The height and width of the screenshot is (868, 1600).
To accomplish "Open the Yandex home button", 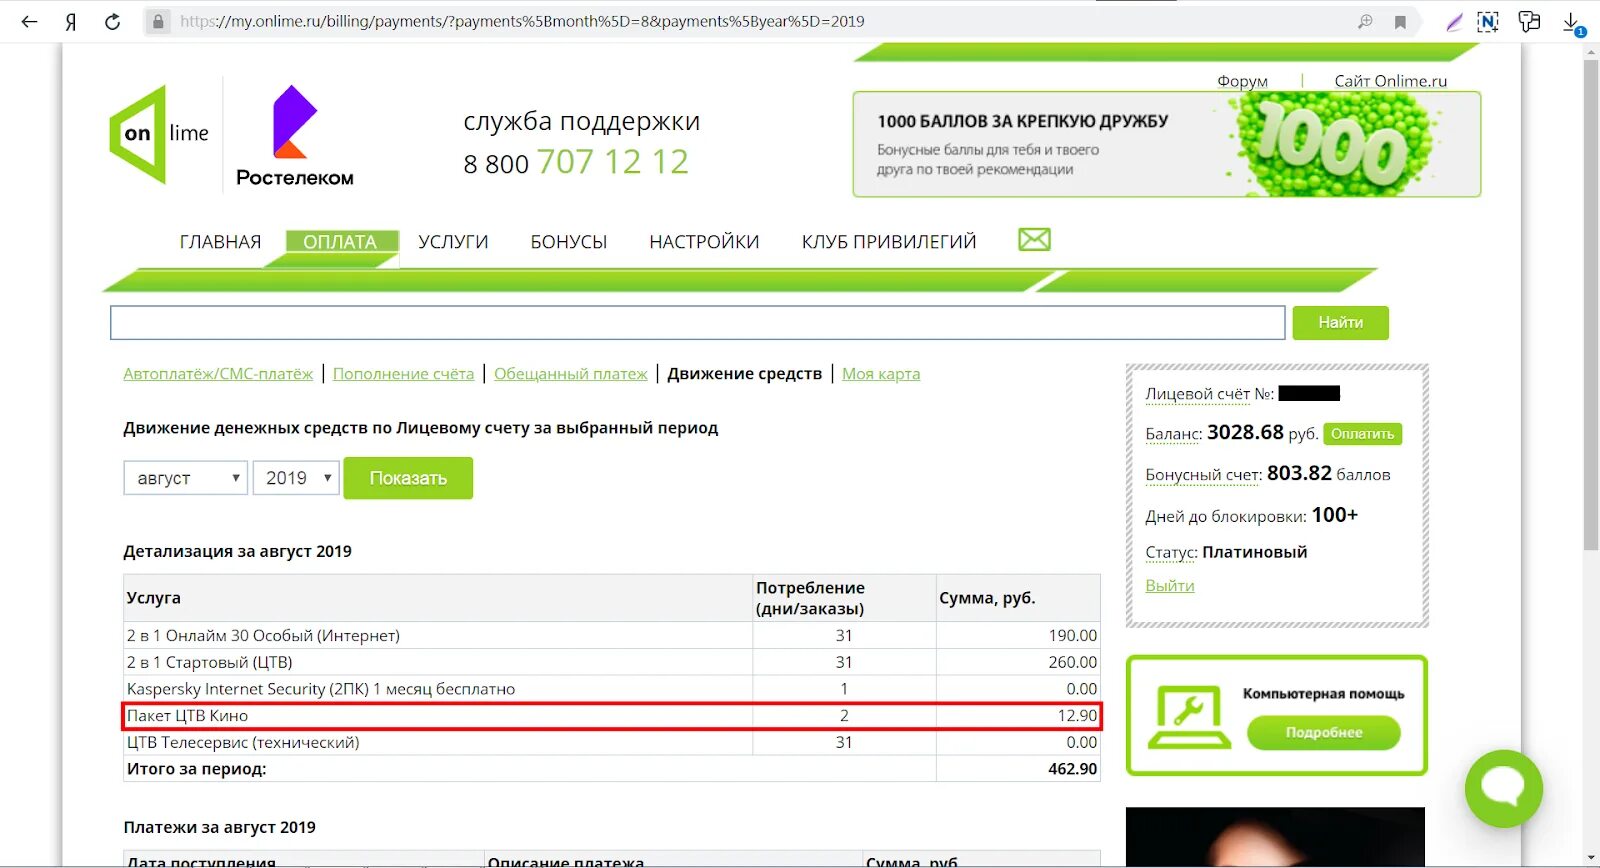I will click(71, 21).
